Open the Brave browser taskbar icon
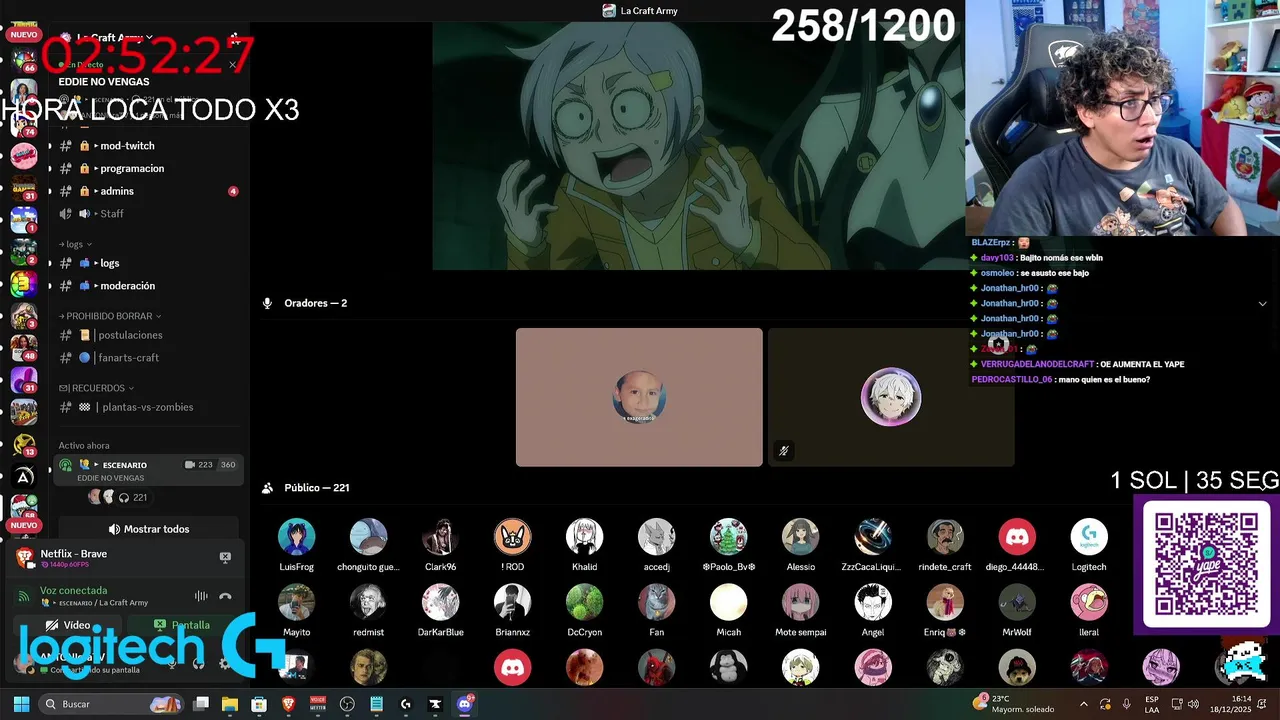The width and height of the screenshot is (1280, 720). [288, 704]
